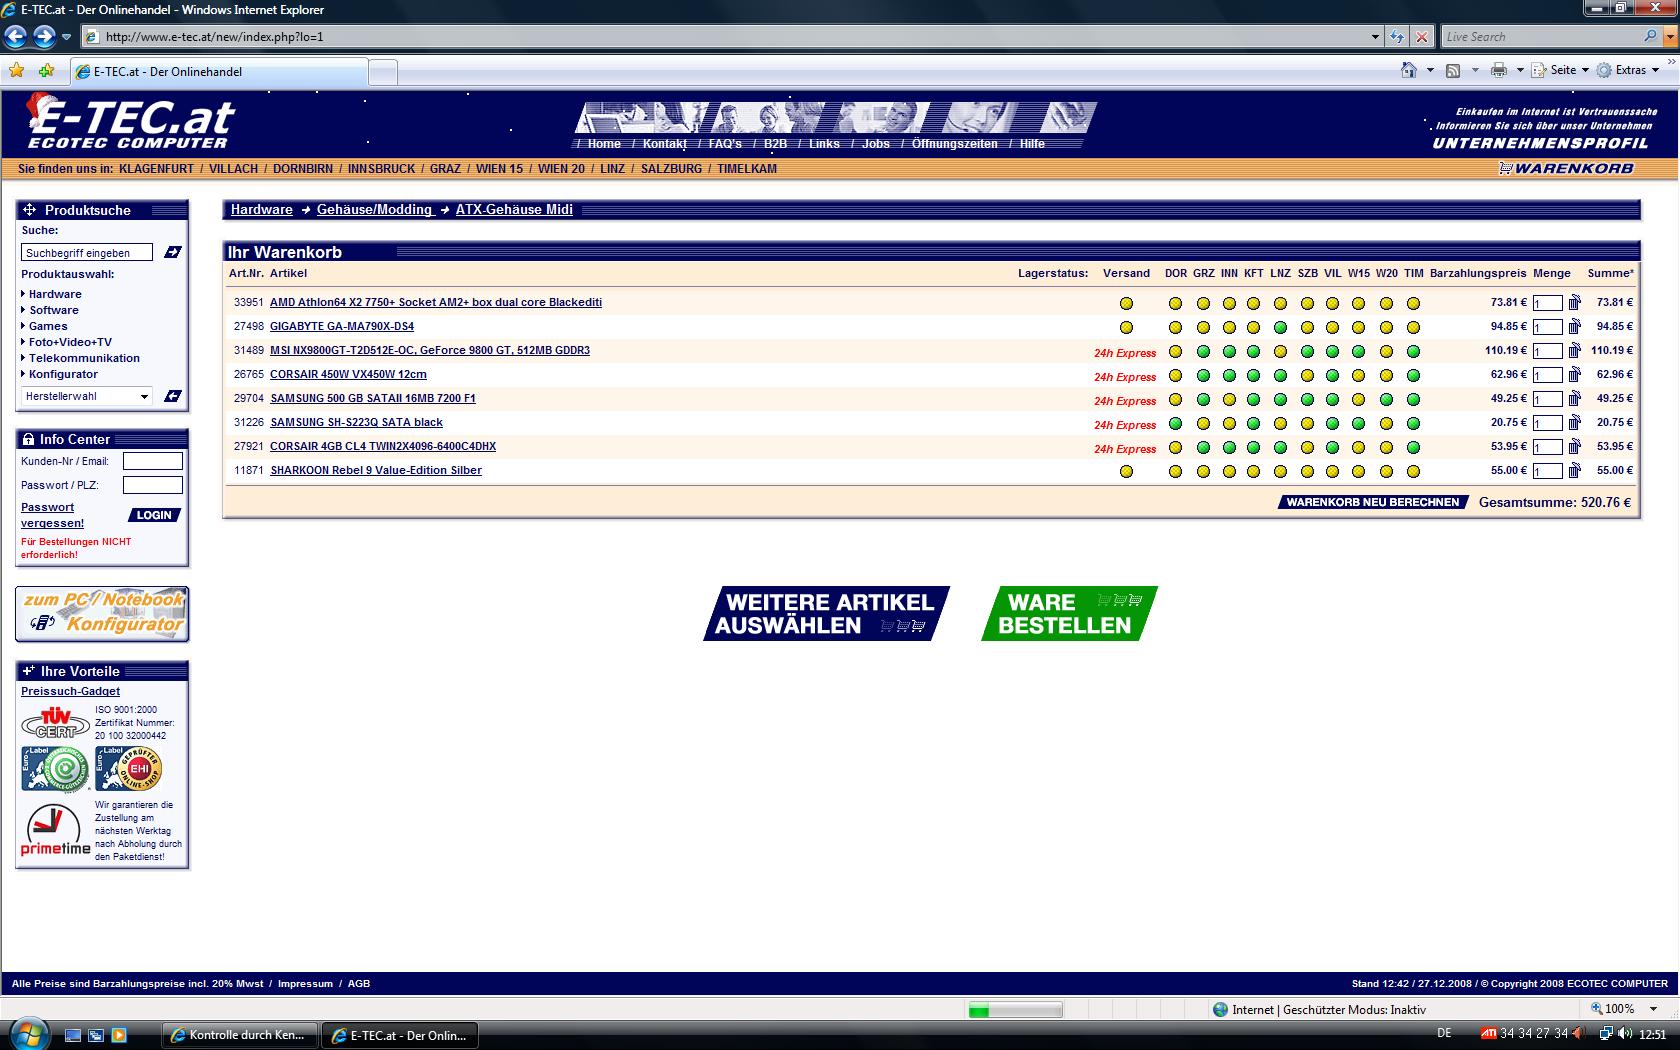The width and height of the screenshot is (1680, 1050).
Task: Remove SHARKOON Rebel 9 trash icon
Action: pyautogui.click(x=1575, y=470)
